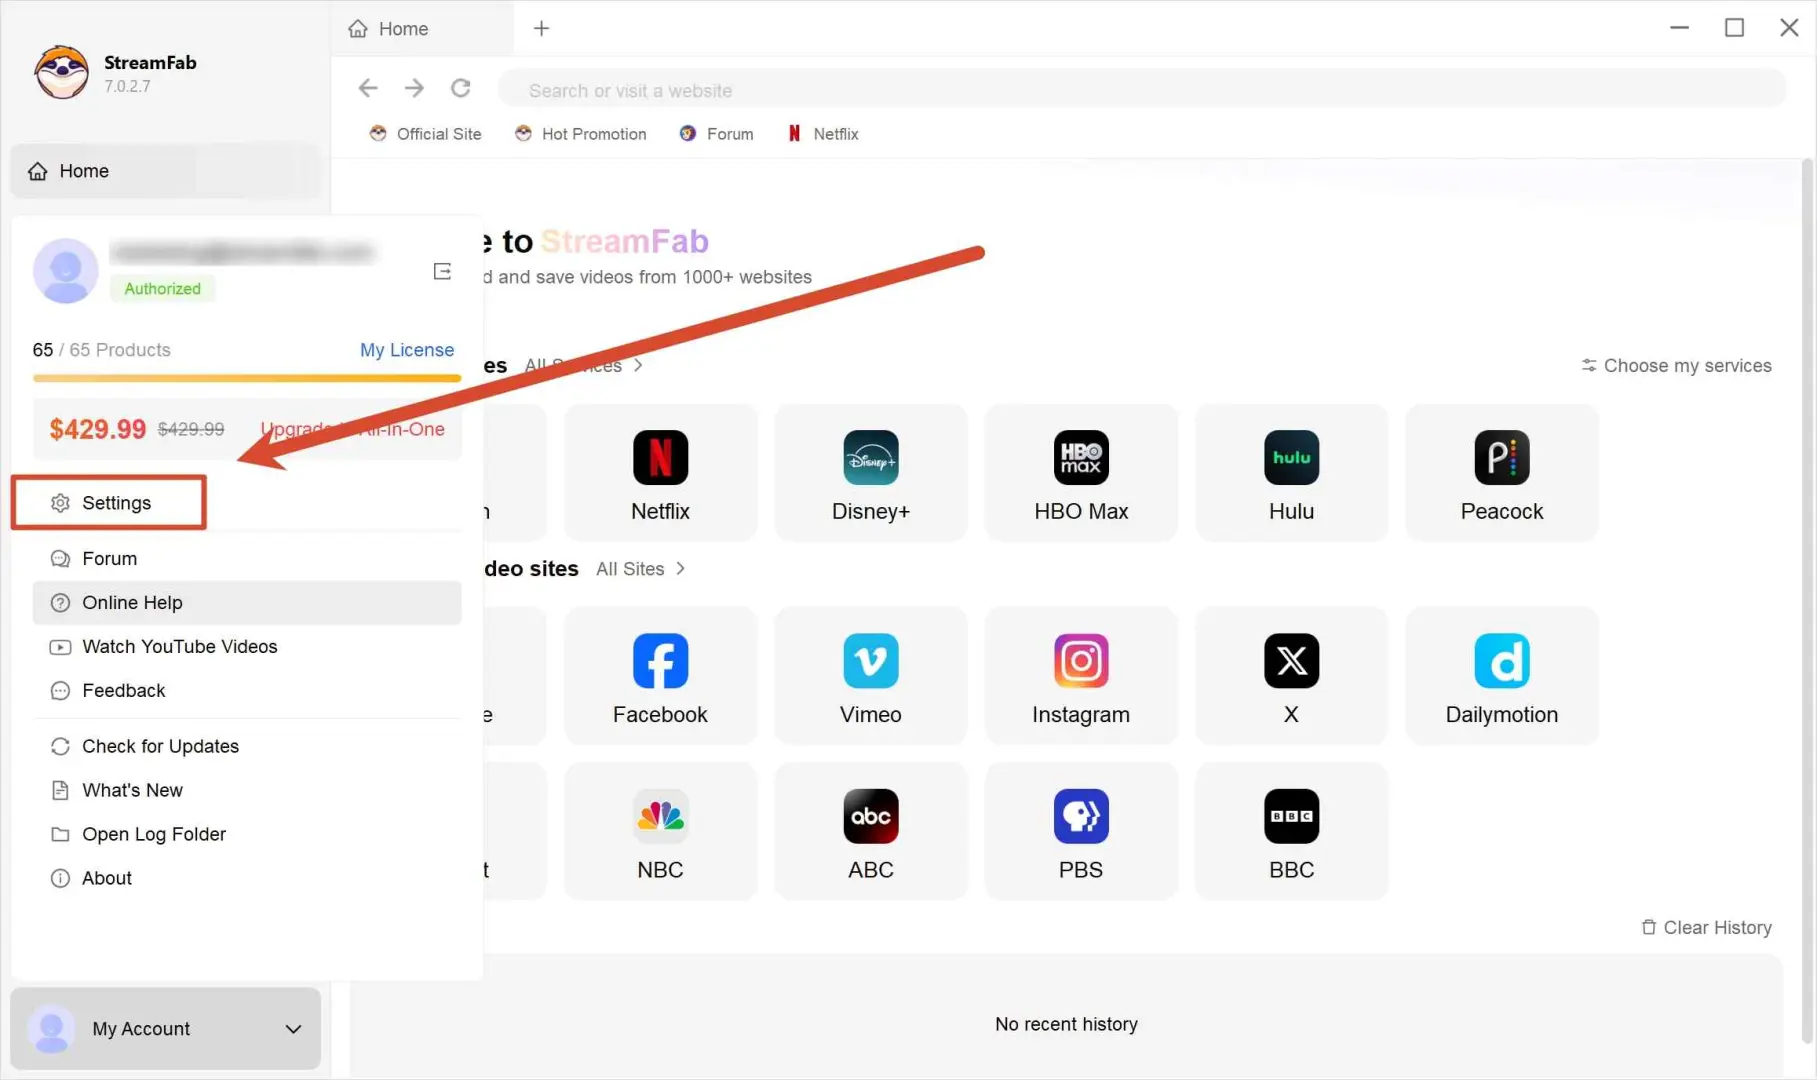The image size is (1817, 1080).
Task: Maximize the StreamFab window
Action: 1734,28
